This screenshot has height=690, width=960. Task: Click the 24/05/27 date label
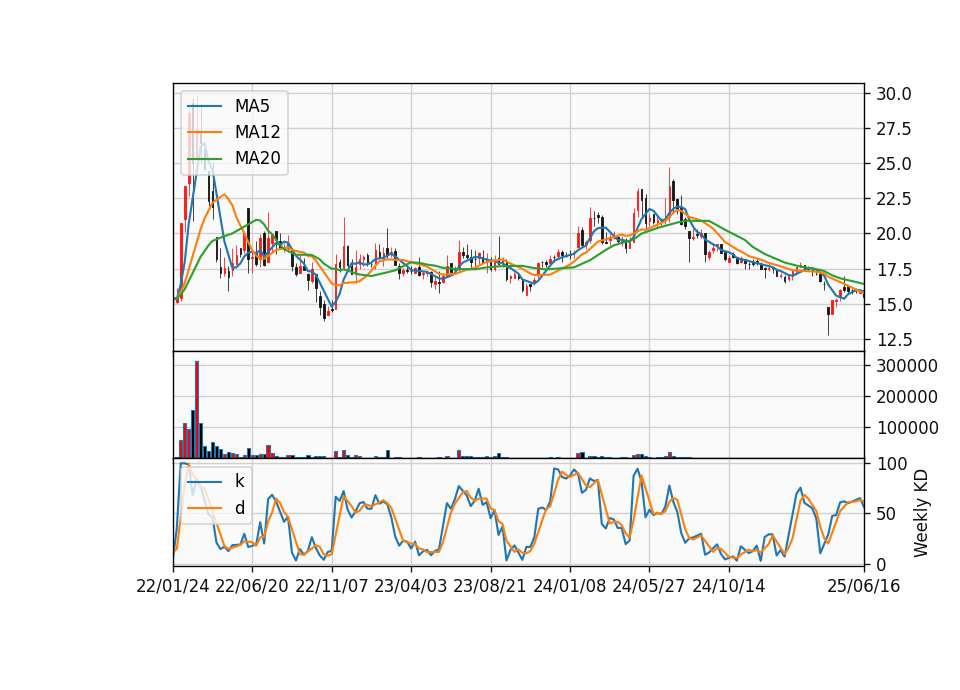[x=649, y=586]
